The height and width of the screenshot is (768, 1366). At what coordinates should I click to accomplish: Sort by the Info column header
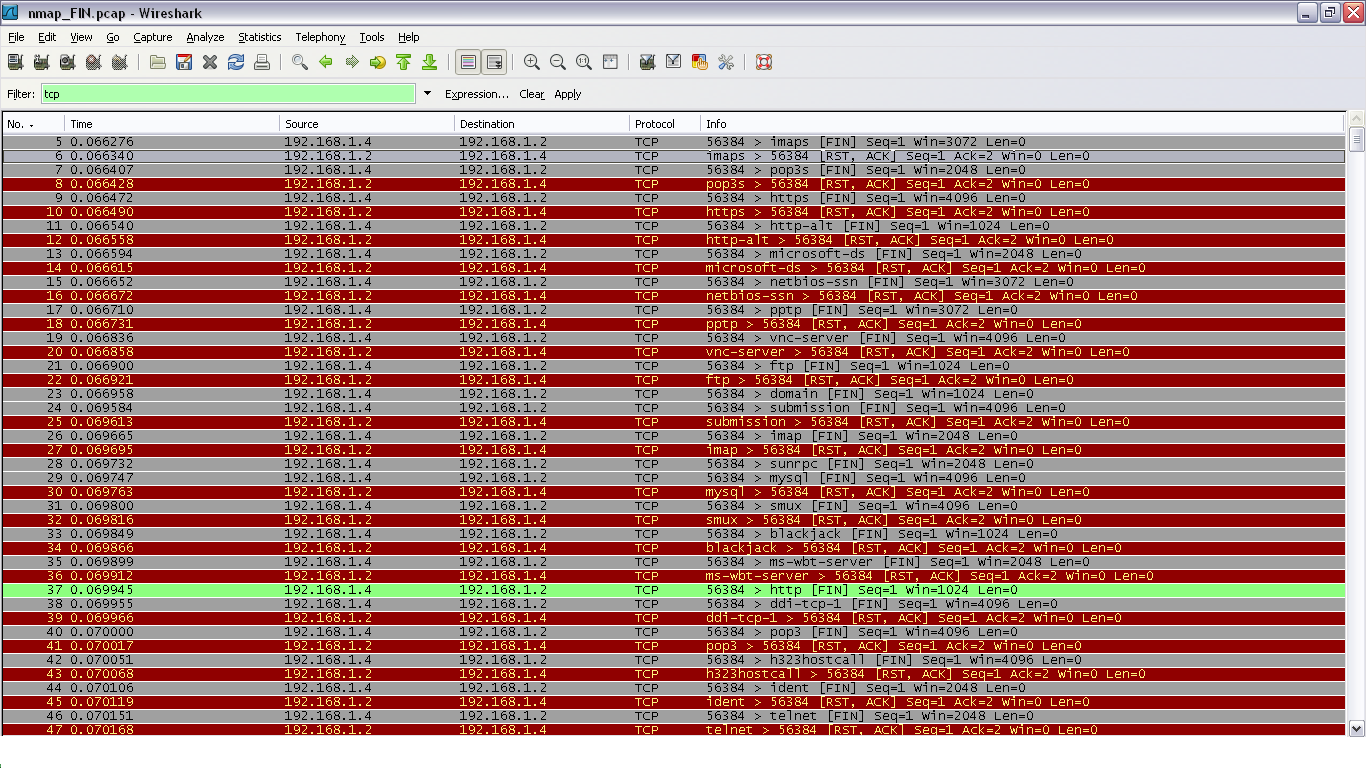pyautogui.click(x=1022, y=124)
